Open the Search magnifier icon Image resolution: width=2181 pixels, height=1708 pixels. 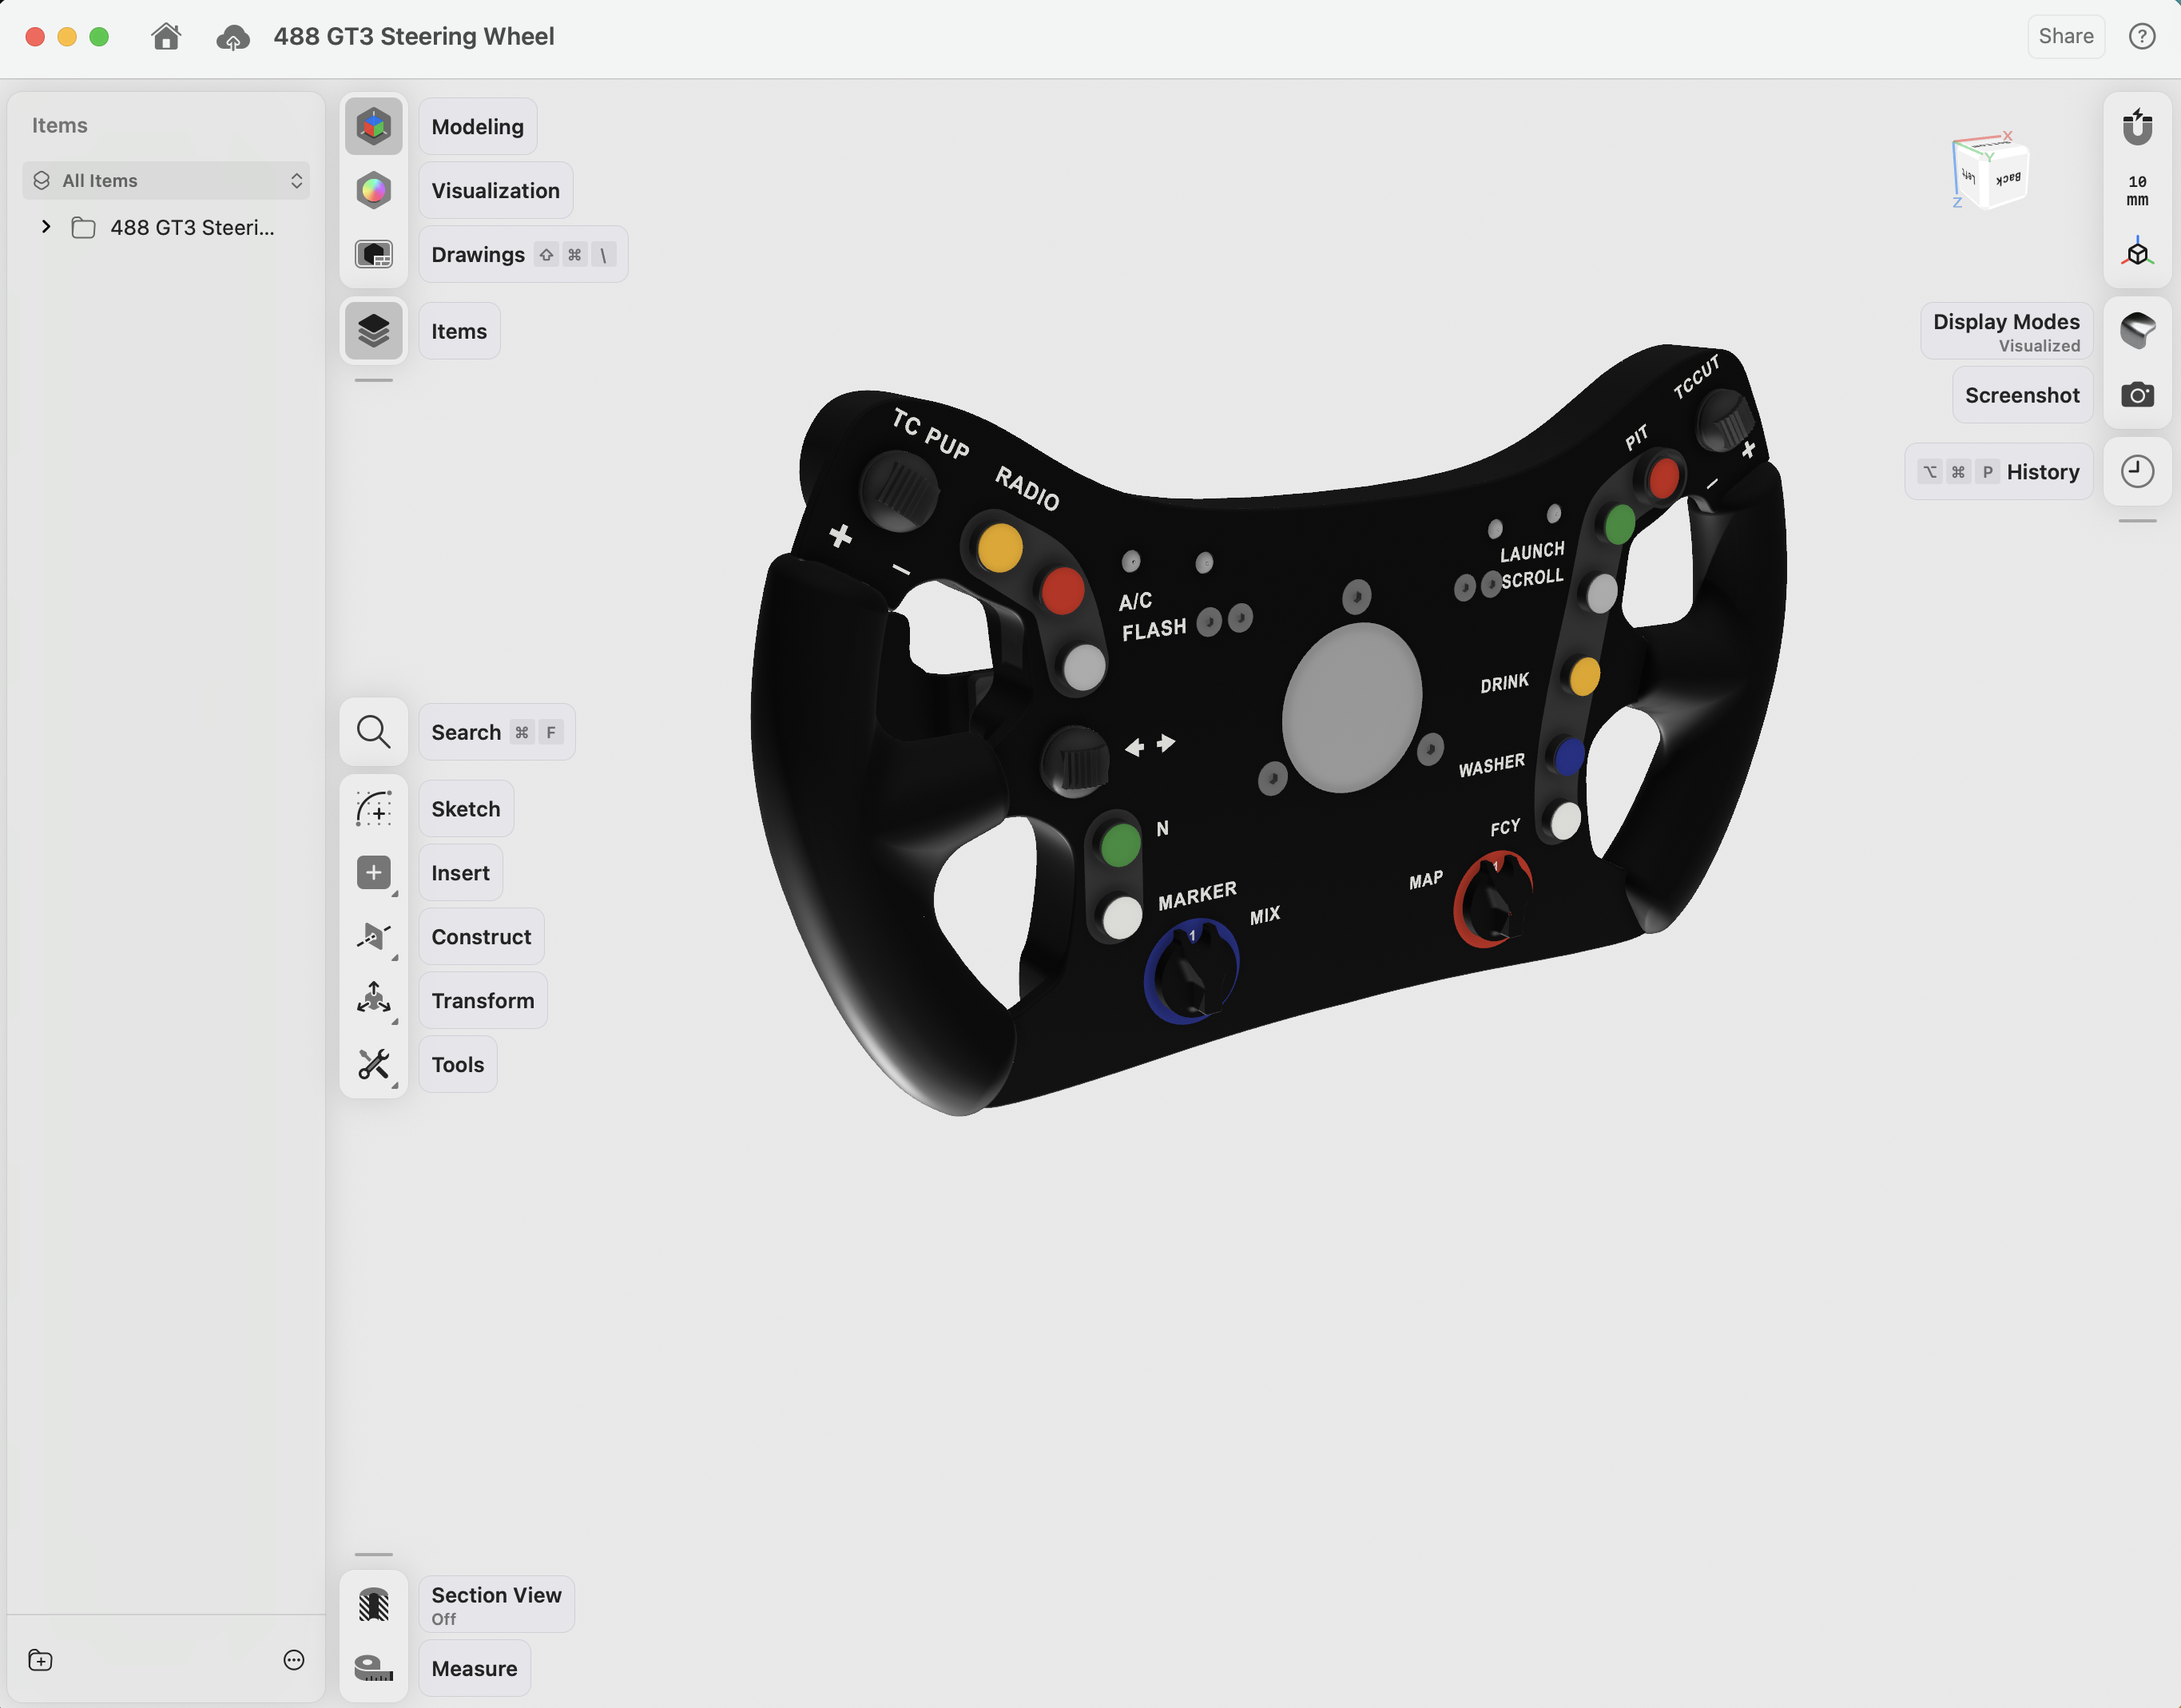(373, 732)
